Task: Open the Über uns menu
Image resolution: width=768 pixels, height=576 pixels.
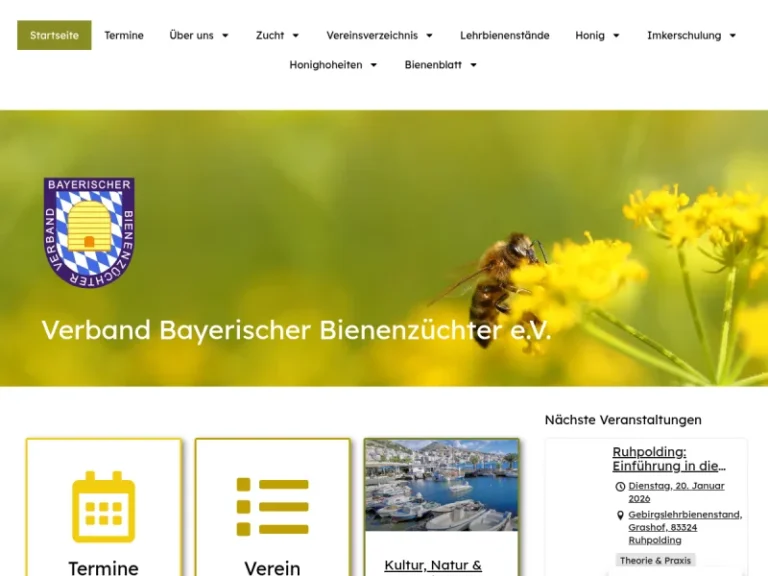Action: pos(192,35)
